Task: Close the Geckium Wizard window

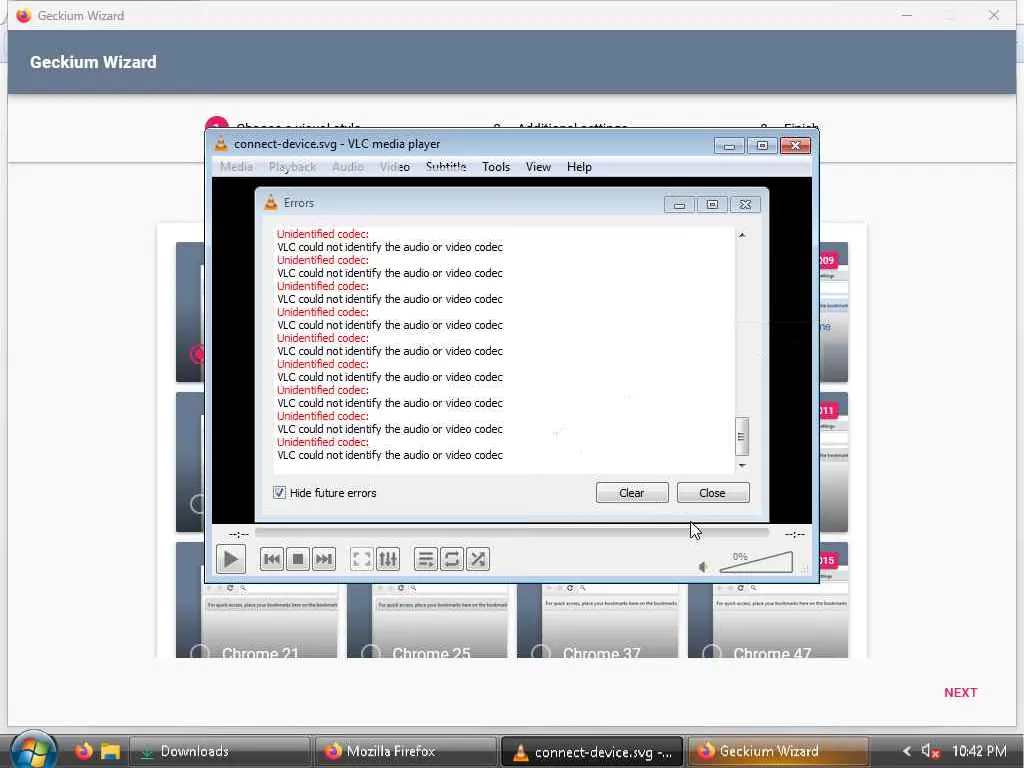Action: pos(994,15)
